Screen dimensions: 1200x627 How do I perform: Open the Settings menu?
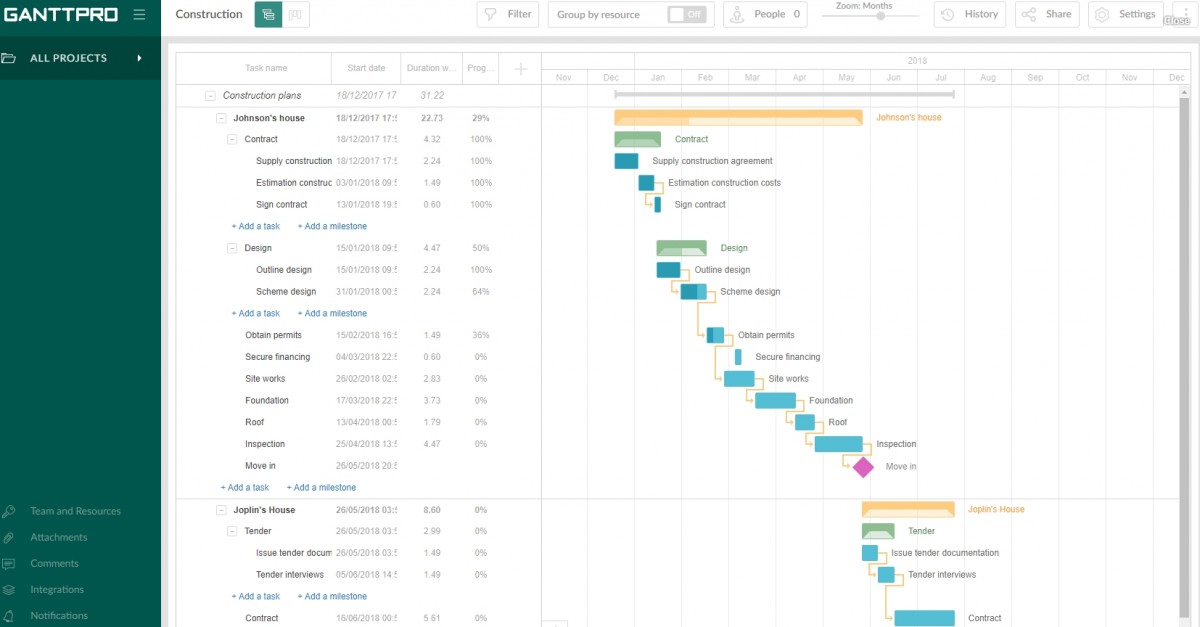click(x=1125, y=14)
